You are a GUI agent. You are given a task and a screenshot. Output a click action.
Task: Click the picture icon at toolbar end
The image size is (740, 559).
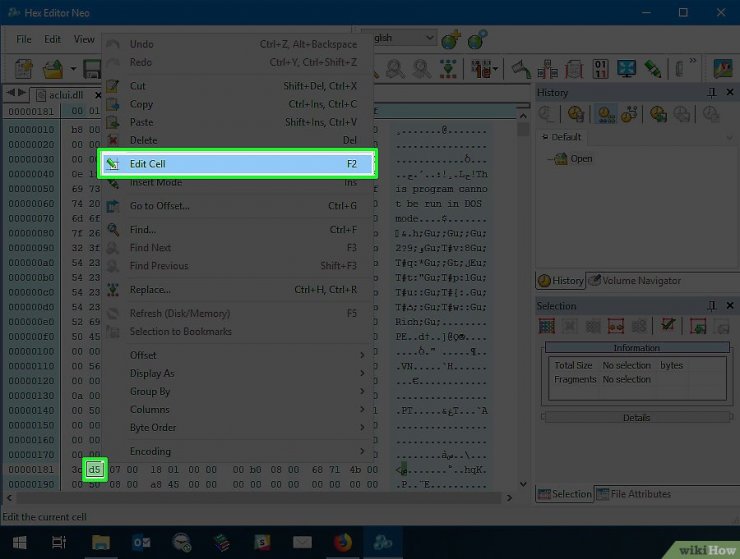click(x=723, y=69)
